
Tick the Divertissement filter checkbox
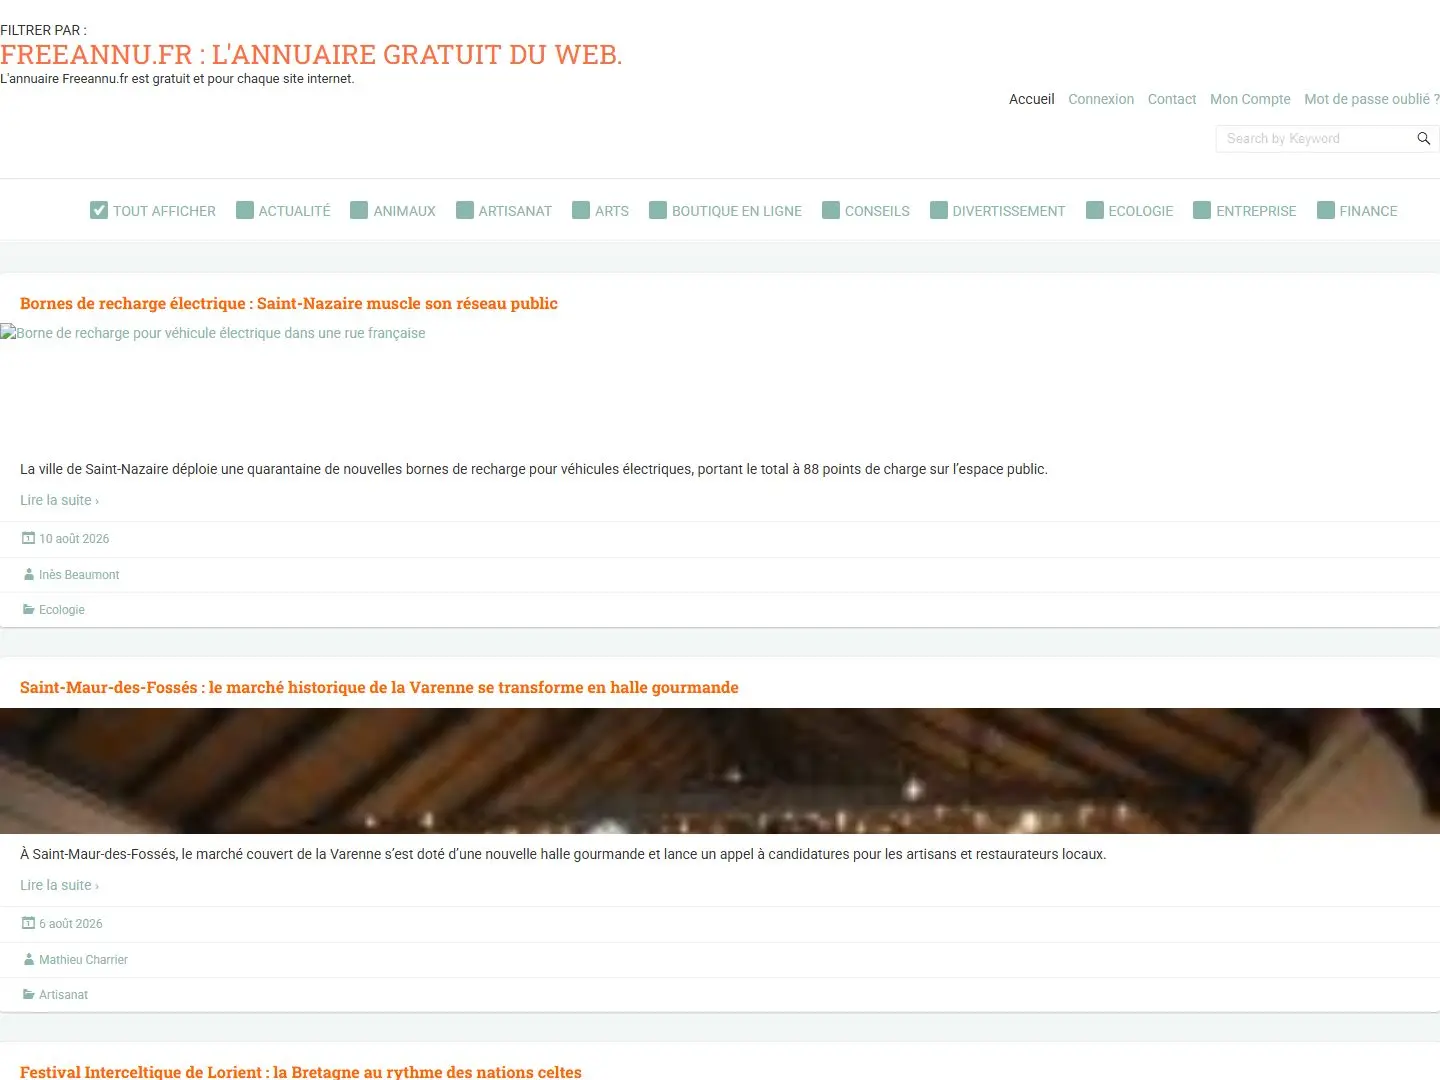tap(939, 210)
